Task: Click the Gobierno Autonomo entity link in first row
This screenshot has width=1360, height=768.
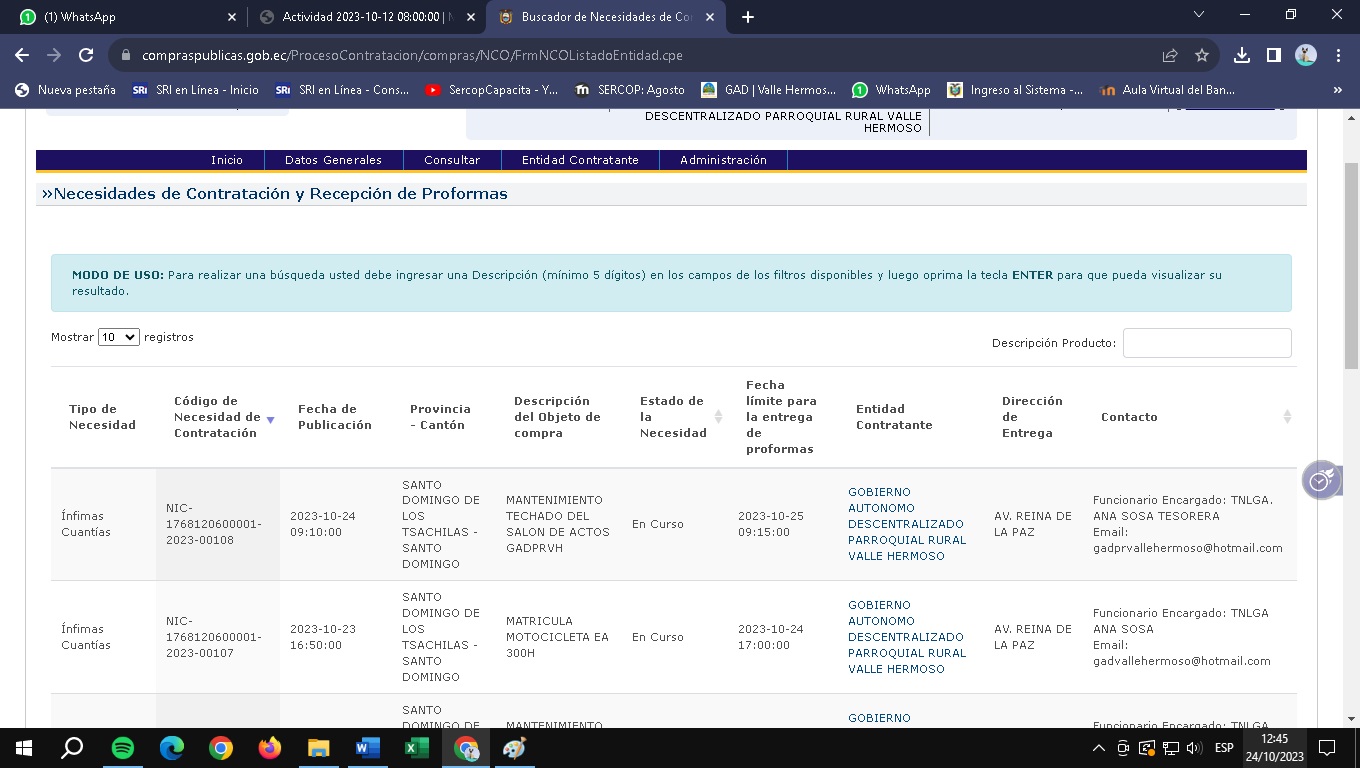Action: (x=906, y=524)
